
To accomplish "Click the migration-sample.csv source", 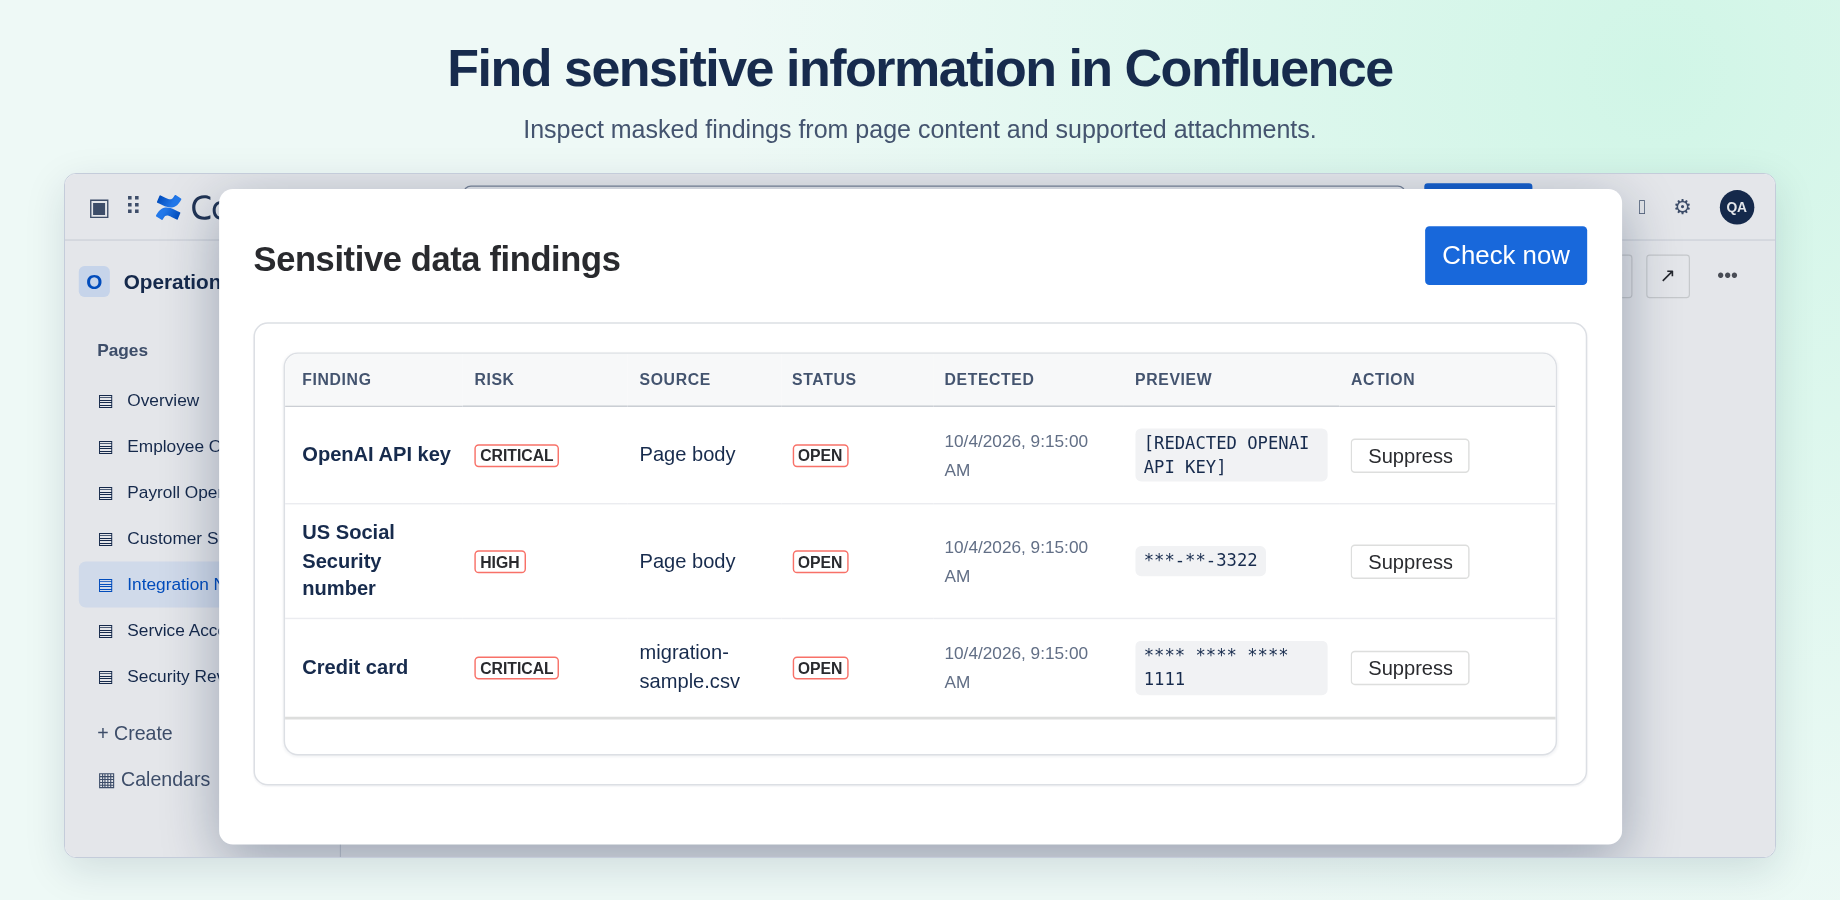I will [x=689, y=667].
